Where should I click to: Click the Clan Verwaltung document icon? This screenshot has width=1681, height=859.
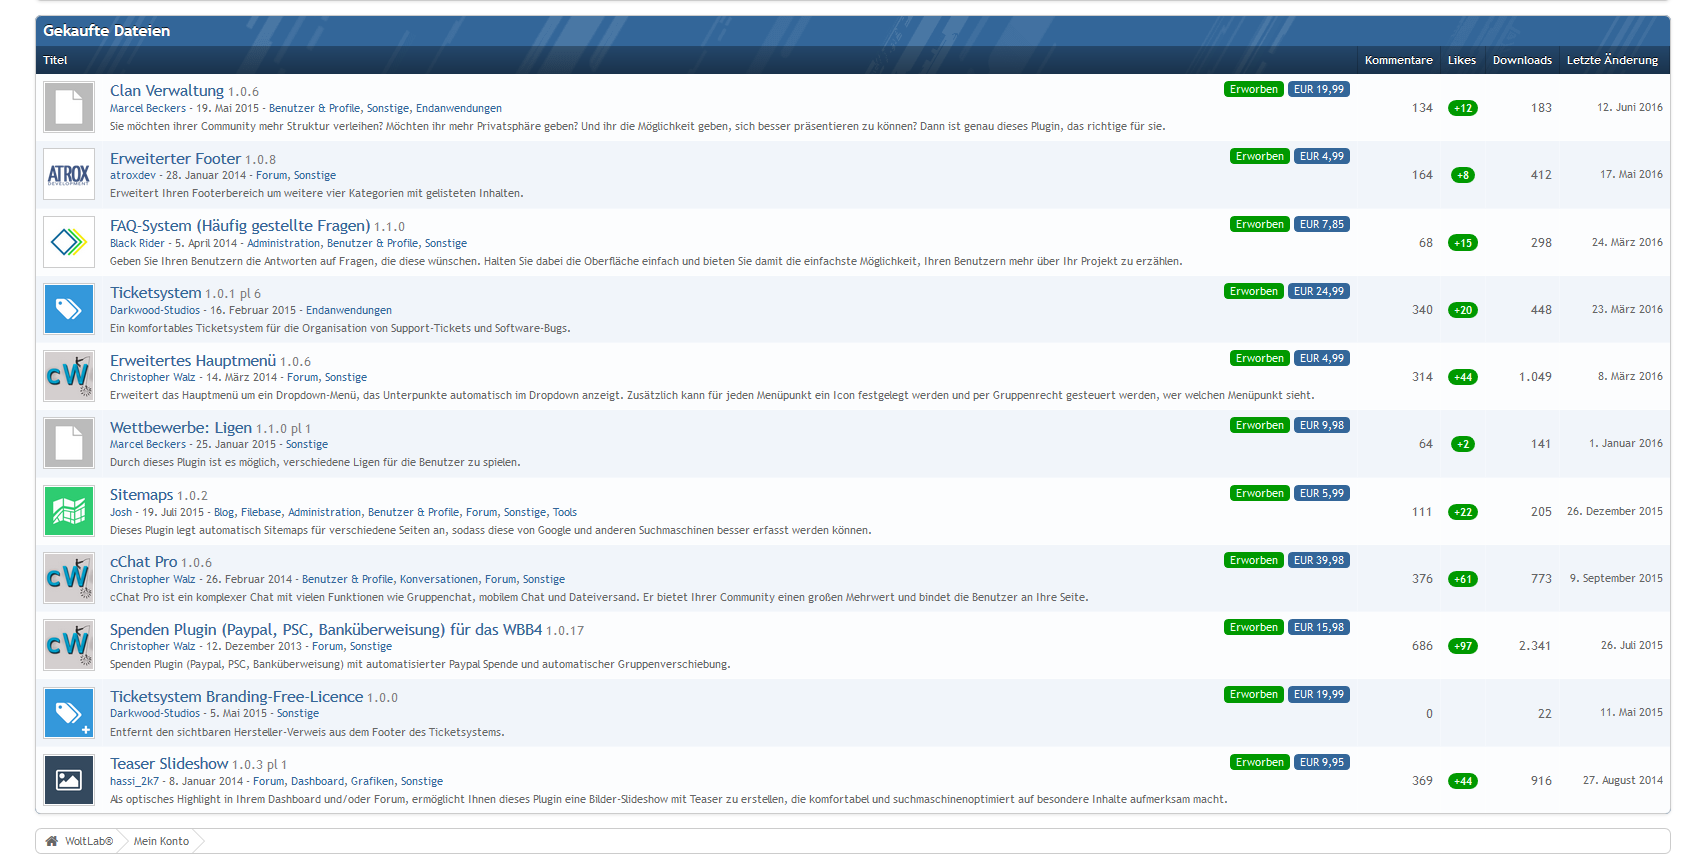tap(69, 107)
